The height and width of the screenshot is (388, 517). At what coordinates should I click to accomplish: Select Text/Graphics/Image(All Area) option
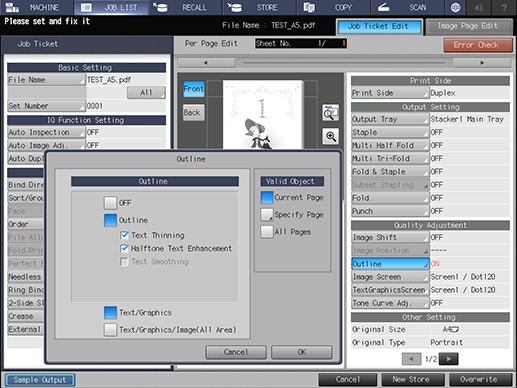point(110,330)
